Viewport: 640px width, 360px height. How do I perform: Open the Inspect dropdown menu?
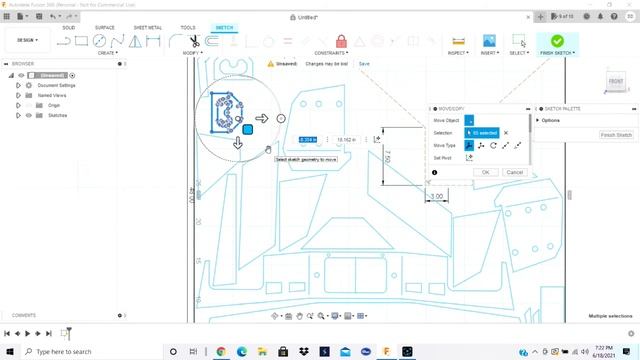point(458,53)
